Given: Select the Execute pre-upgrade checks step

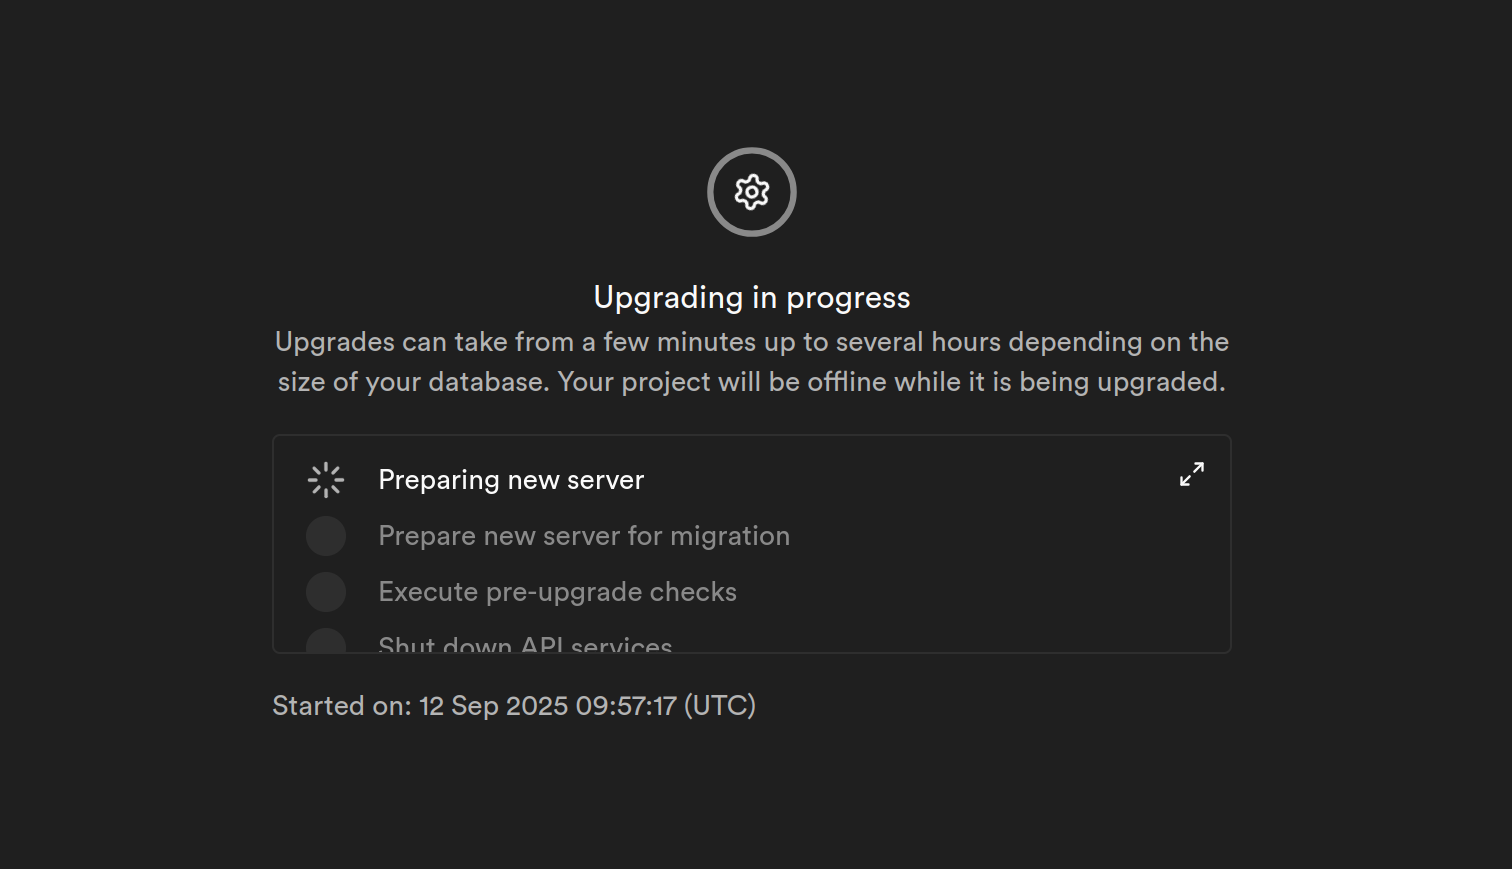Looking at the screenshot, I should coord(557,592).
